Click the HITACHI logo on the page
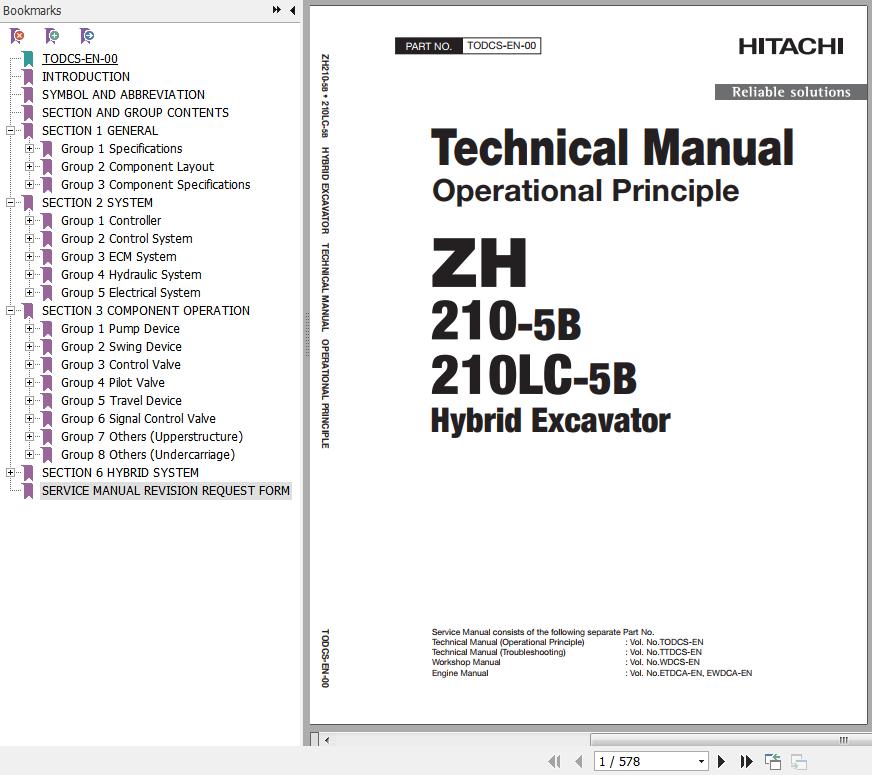The width and height of the screenshot is (872, 775). tap(791, 46)
